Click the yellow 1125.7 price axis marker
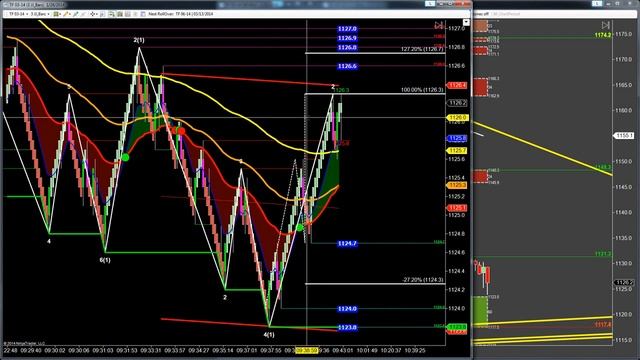 click(457, 151)
